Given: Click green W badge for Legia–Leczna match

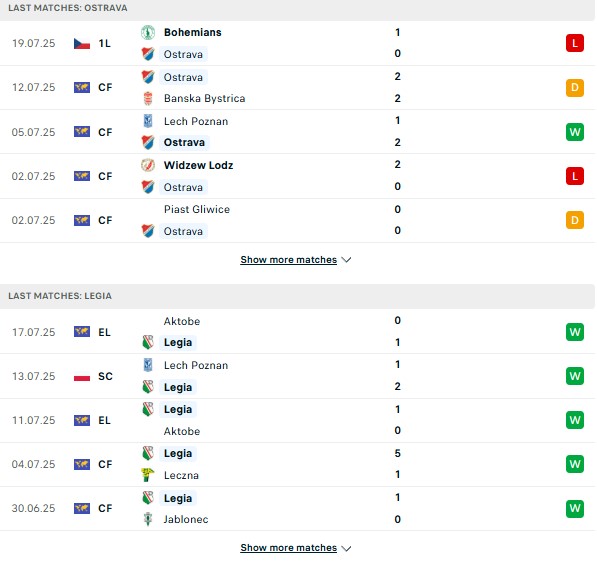Looking at the screenshot, I should pyautogui.click(x=575, y=464).
